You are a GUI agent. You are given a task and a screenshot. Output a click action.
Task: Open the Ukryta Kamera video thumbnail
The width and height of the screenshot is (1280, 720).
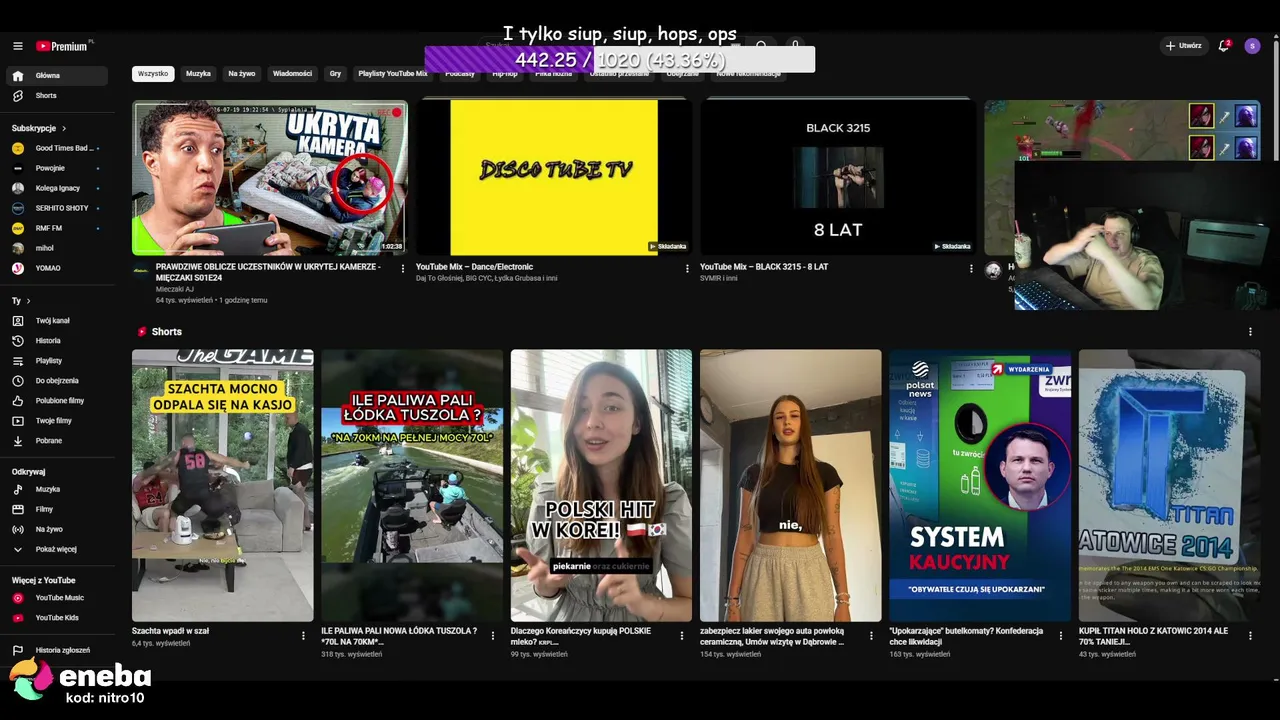point(270,178)
